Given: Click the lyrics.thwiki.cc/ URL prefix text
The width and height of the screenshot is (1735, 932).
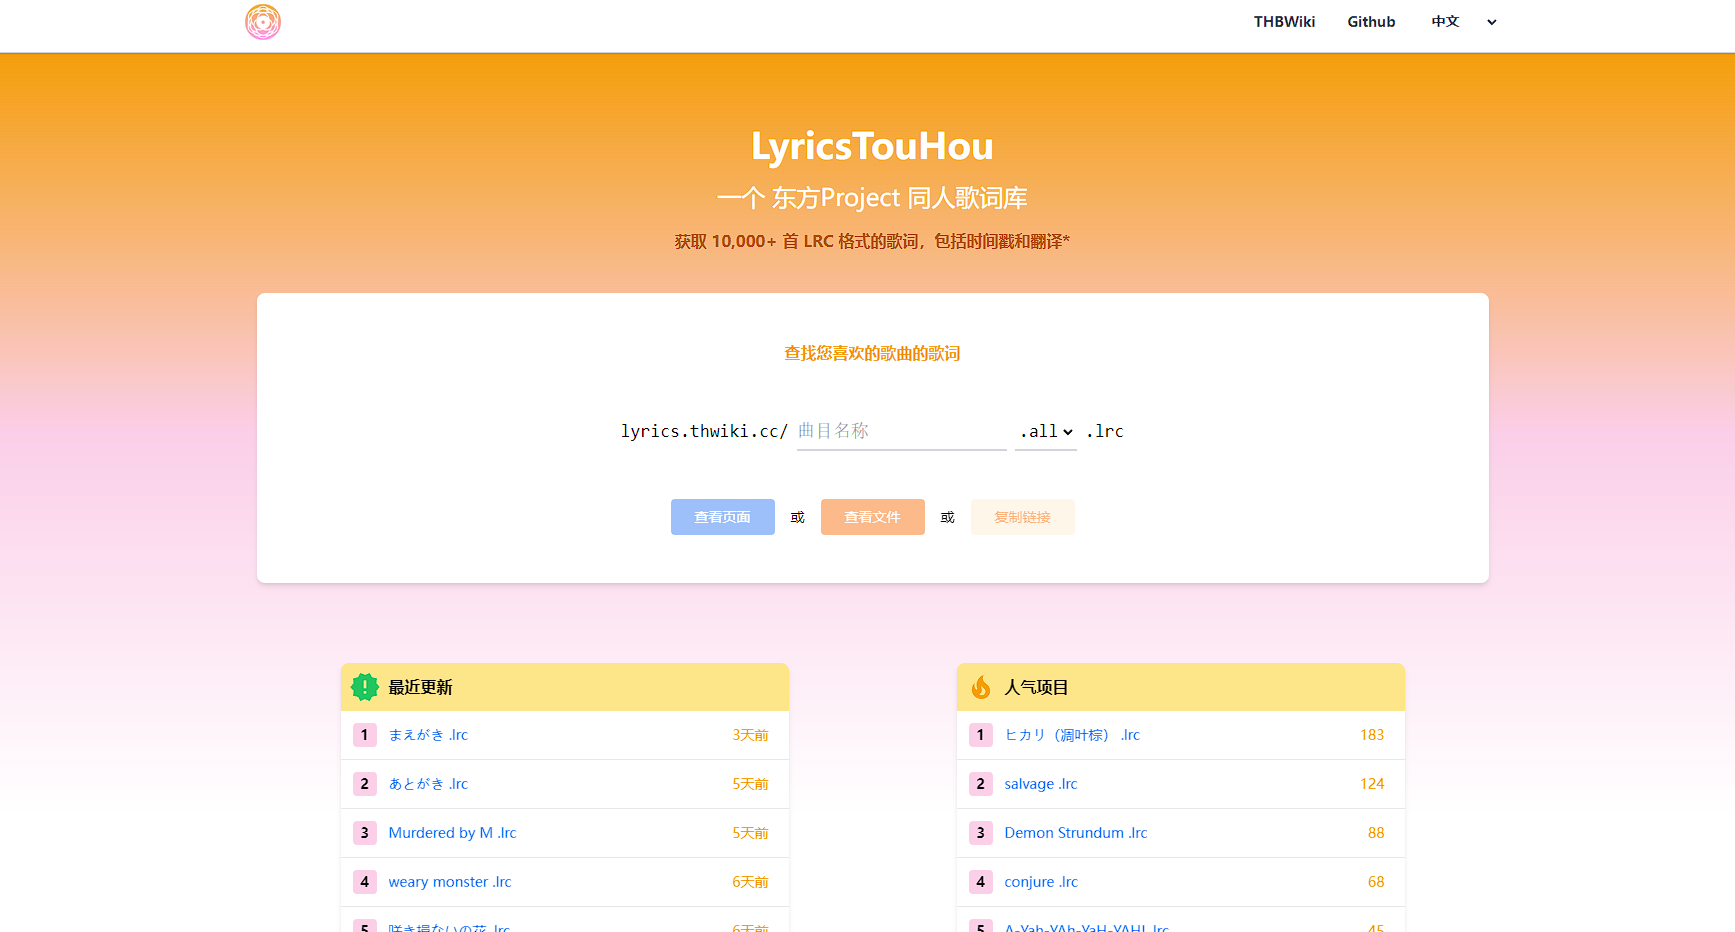Looking at the screenshot, I should [705, 431].
